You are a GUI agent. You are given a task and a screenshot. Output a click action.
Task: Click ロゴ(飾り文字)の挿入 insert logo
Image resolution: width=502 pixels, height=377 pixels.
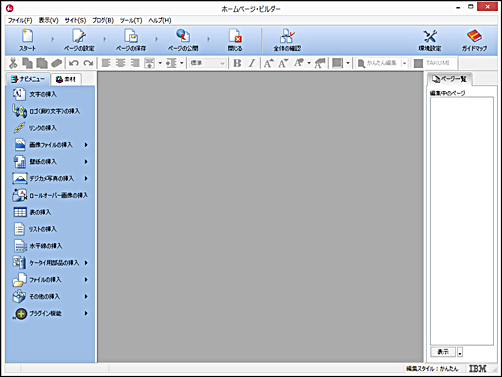[46, 111]
